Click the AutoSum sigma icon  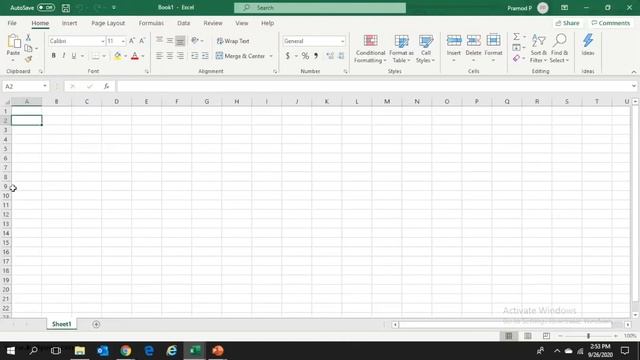click(516, 37)
